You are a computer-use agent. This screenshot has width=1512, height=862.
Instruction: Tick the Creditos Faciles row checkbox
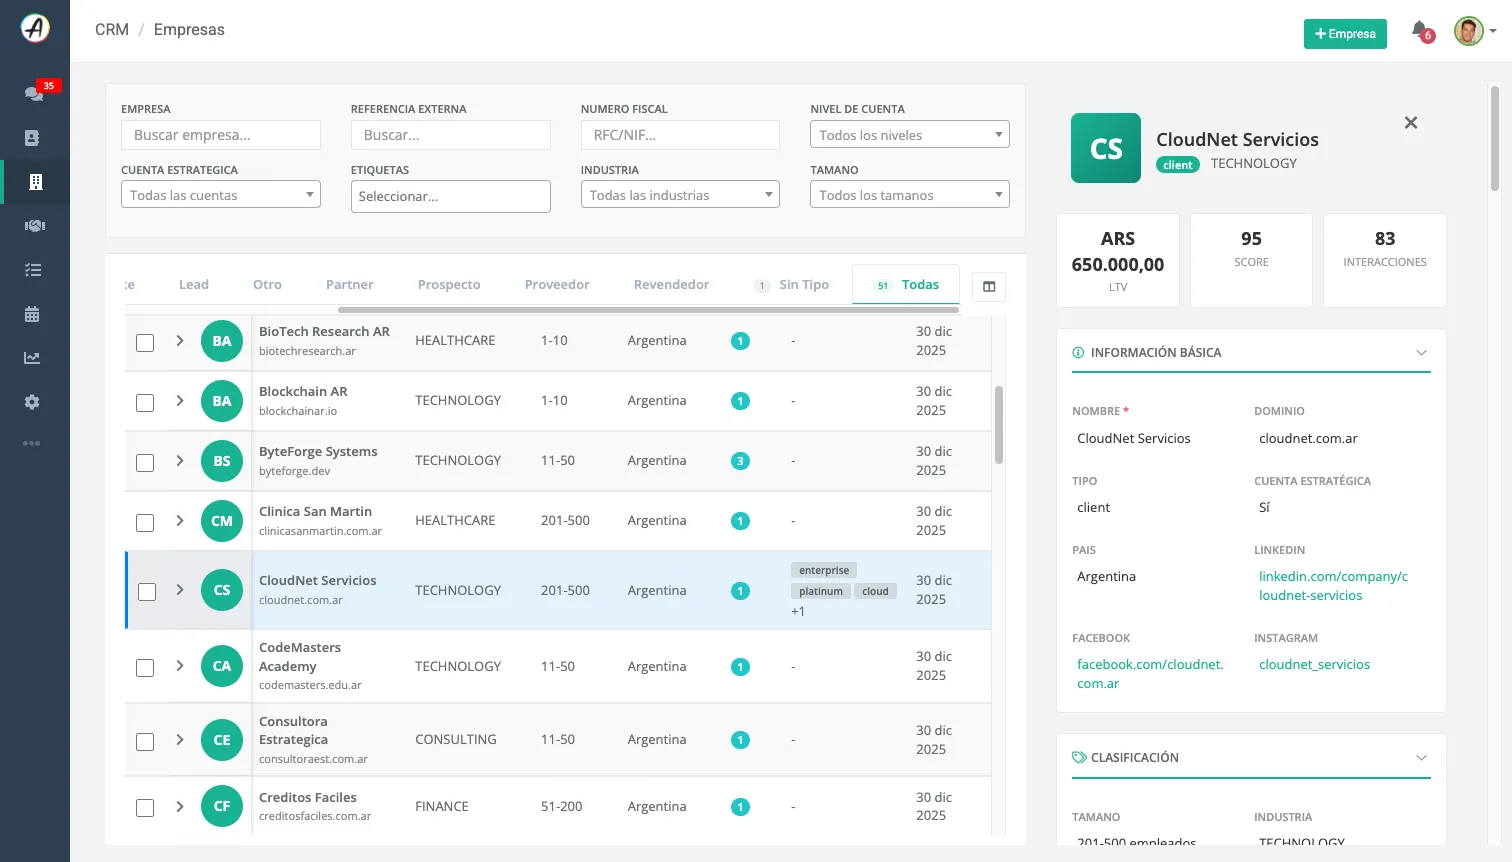pyautogui.click(x=145, y=807)
